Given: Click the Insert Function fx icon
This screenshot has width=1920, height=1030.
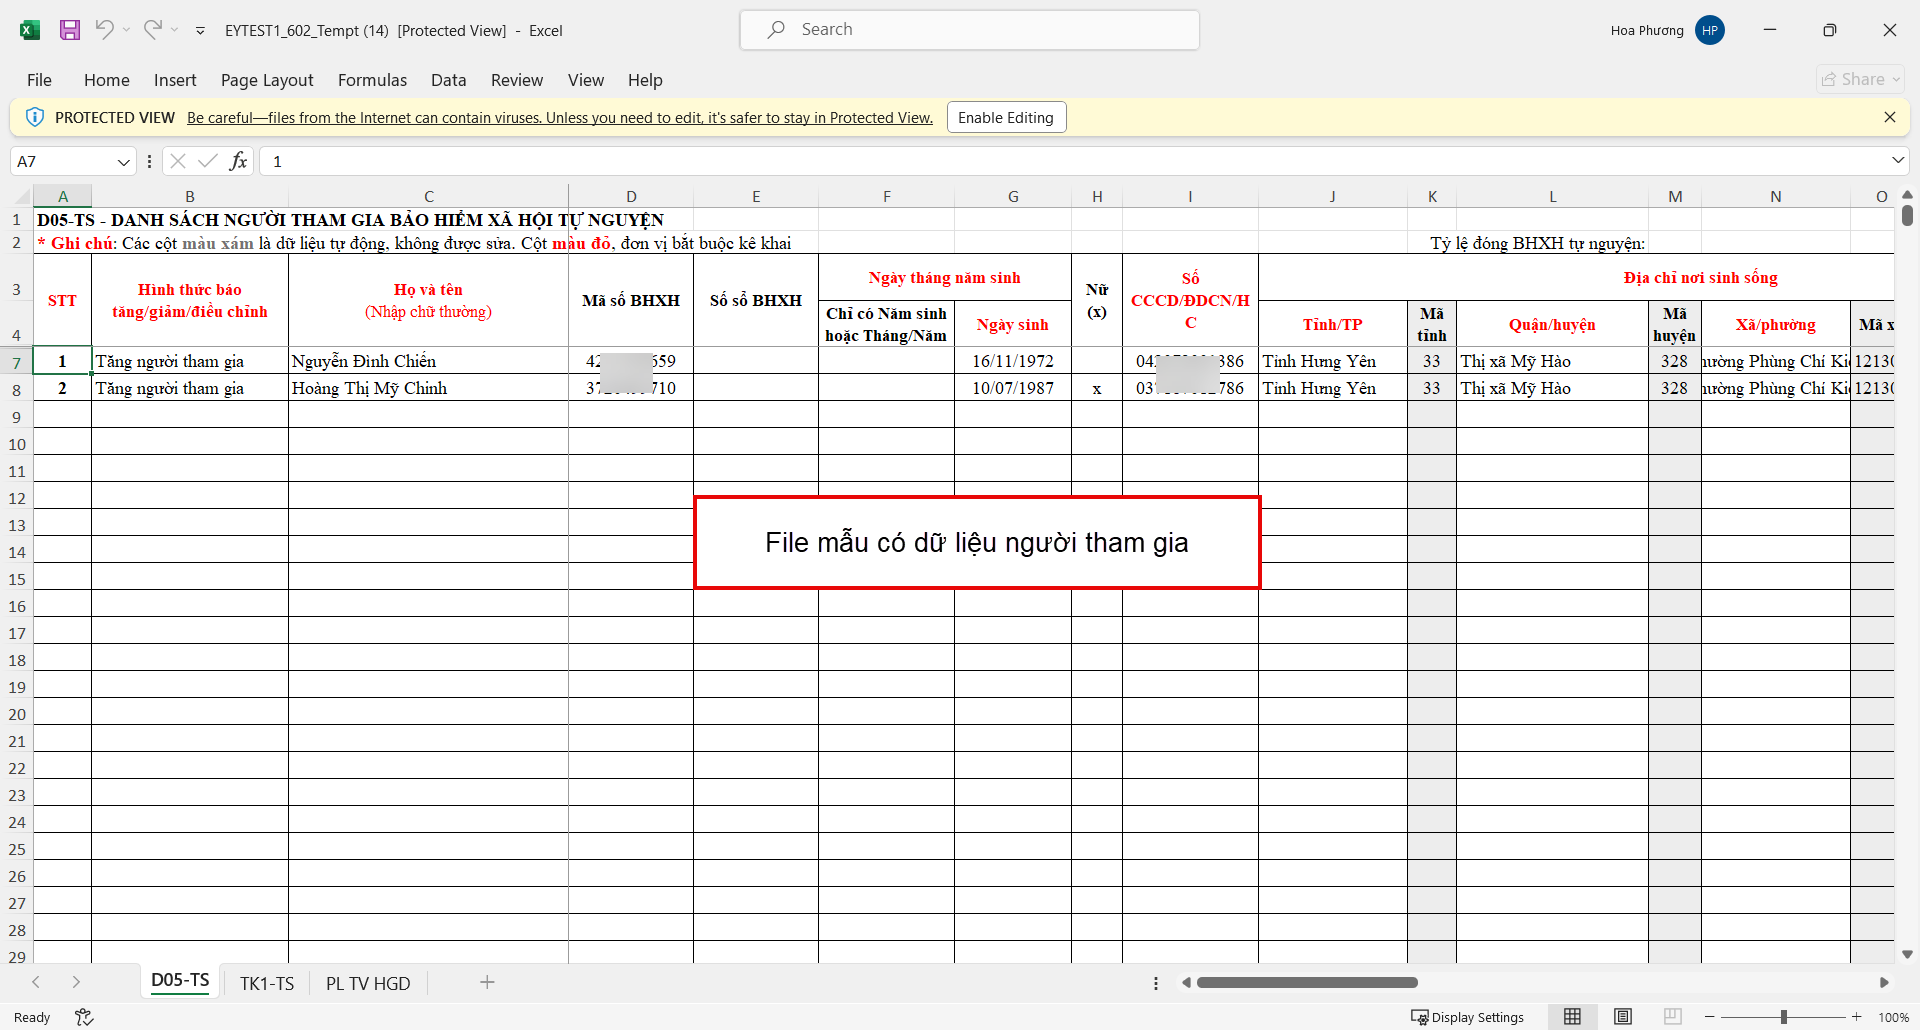Looking at the screenshot, I should (x=238, y=161).
